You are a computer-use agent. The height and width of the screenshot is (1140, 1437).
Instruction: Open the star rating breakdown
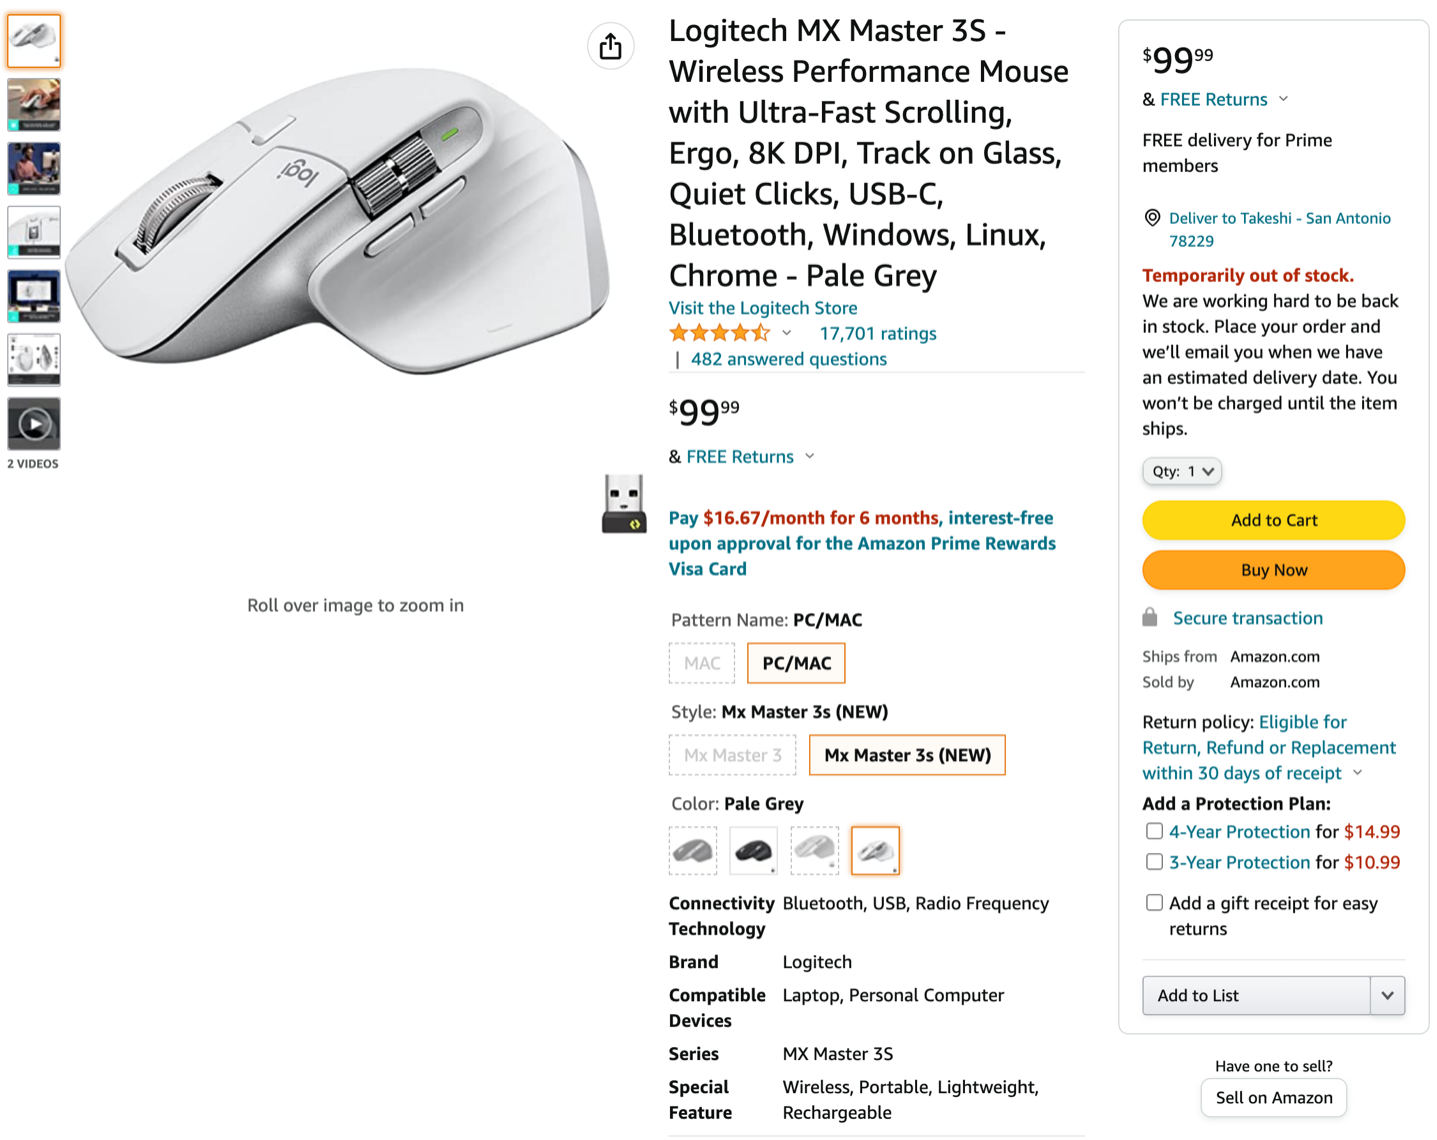pyautogui.click(x=787, y=333)
